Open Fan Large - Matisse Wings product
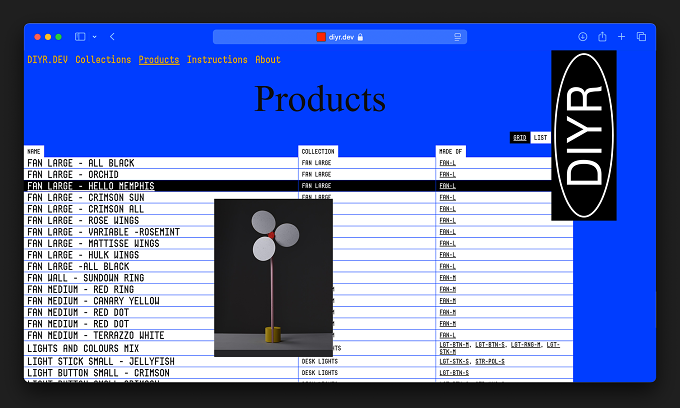Image resolution: width=680 pixels, height=408 pixels. [x=93, y=243]
